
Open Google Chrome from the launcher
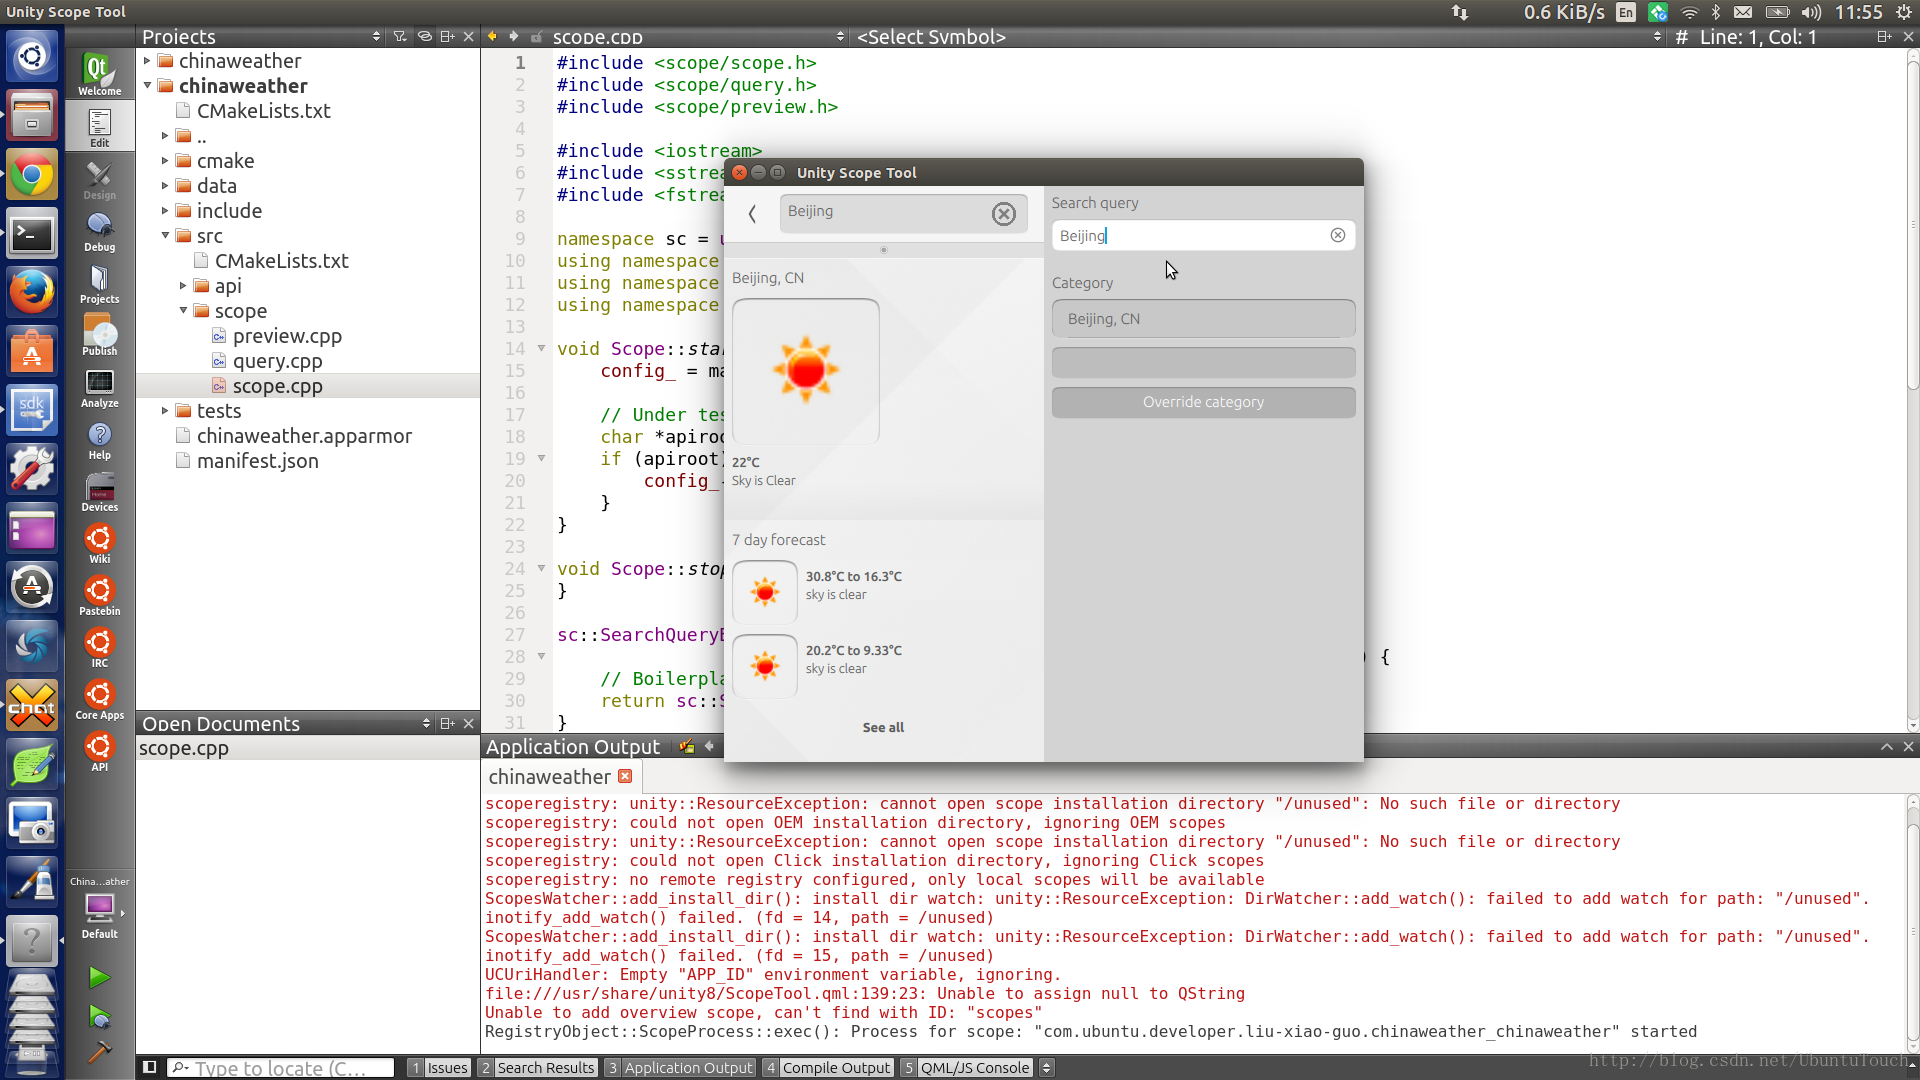(x=32, y=176)
